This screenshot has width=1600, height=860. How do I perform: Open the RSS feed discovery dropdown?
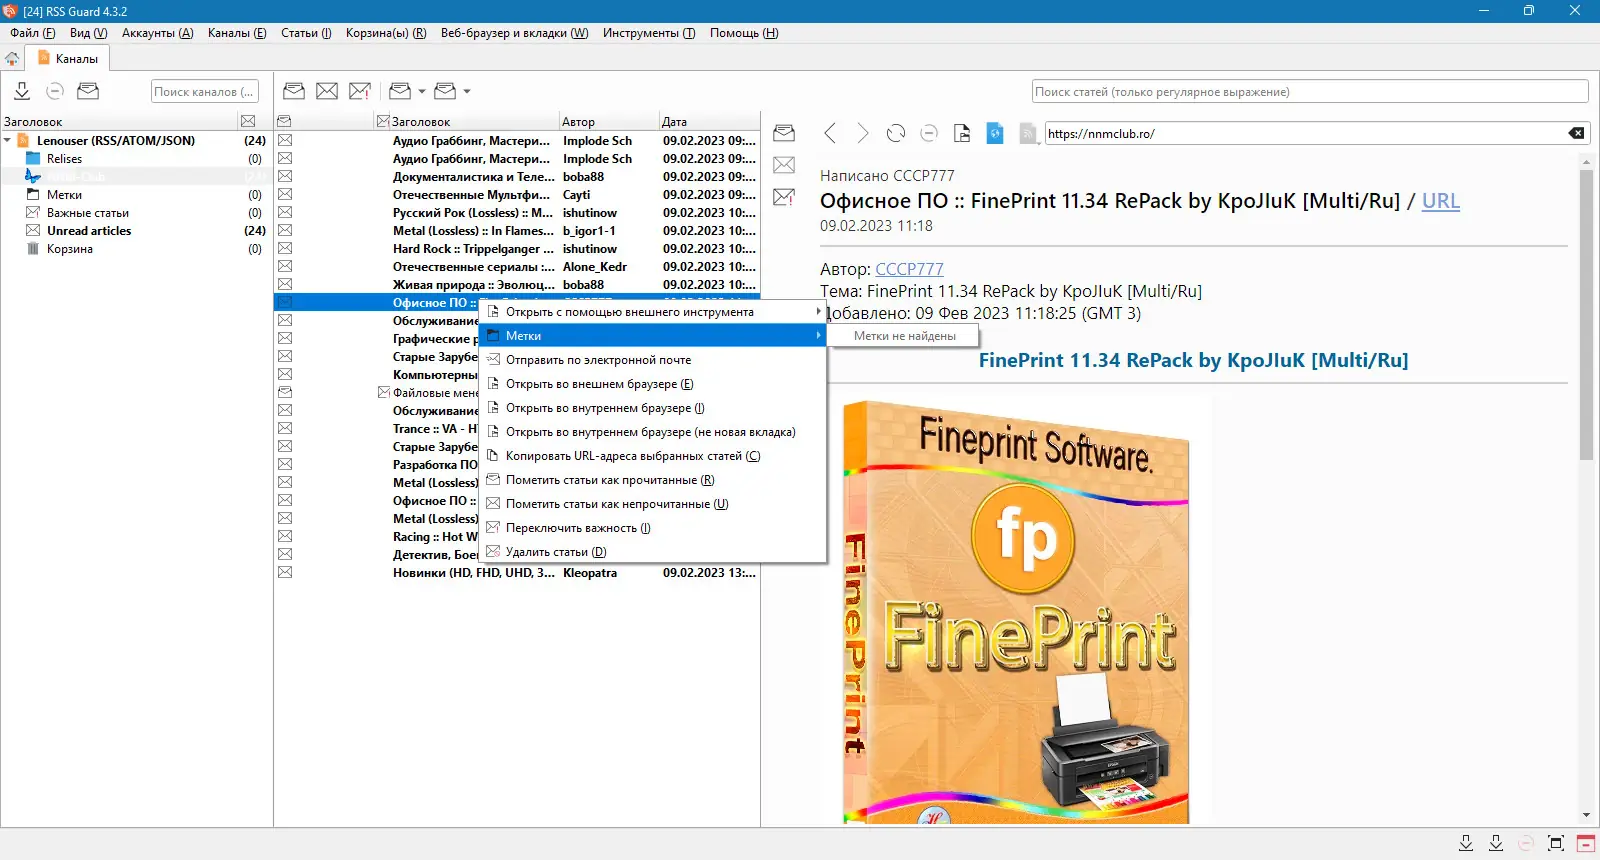1028,133
